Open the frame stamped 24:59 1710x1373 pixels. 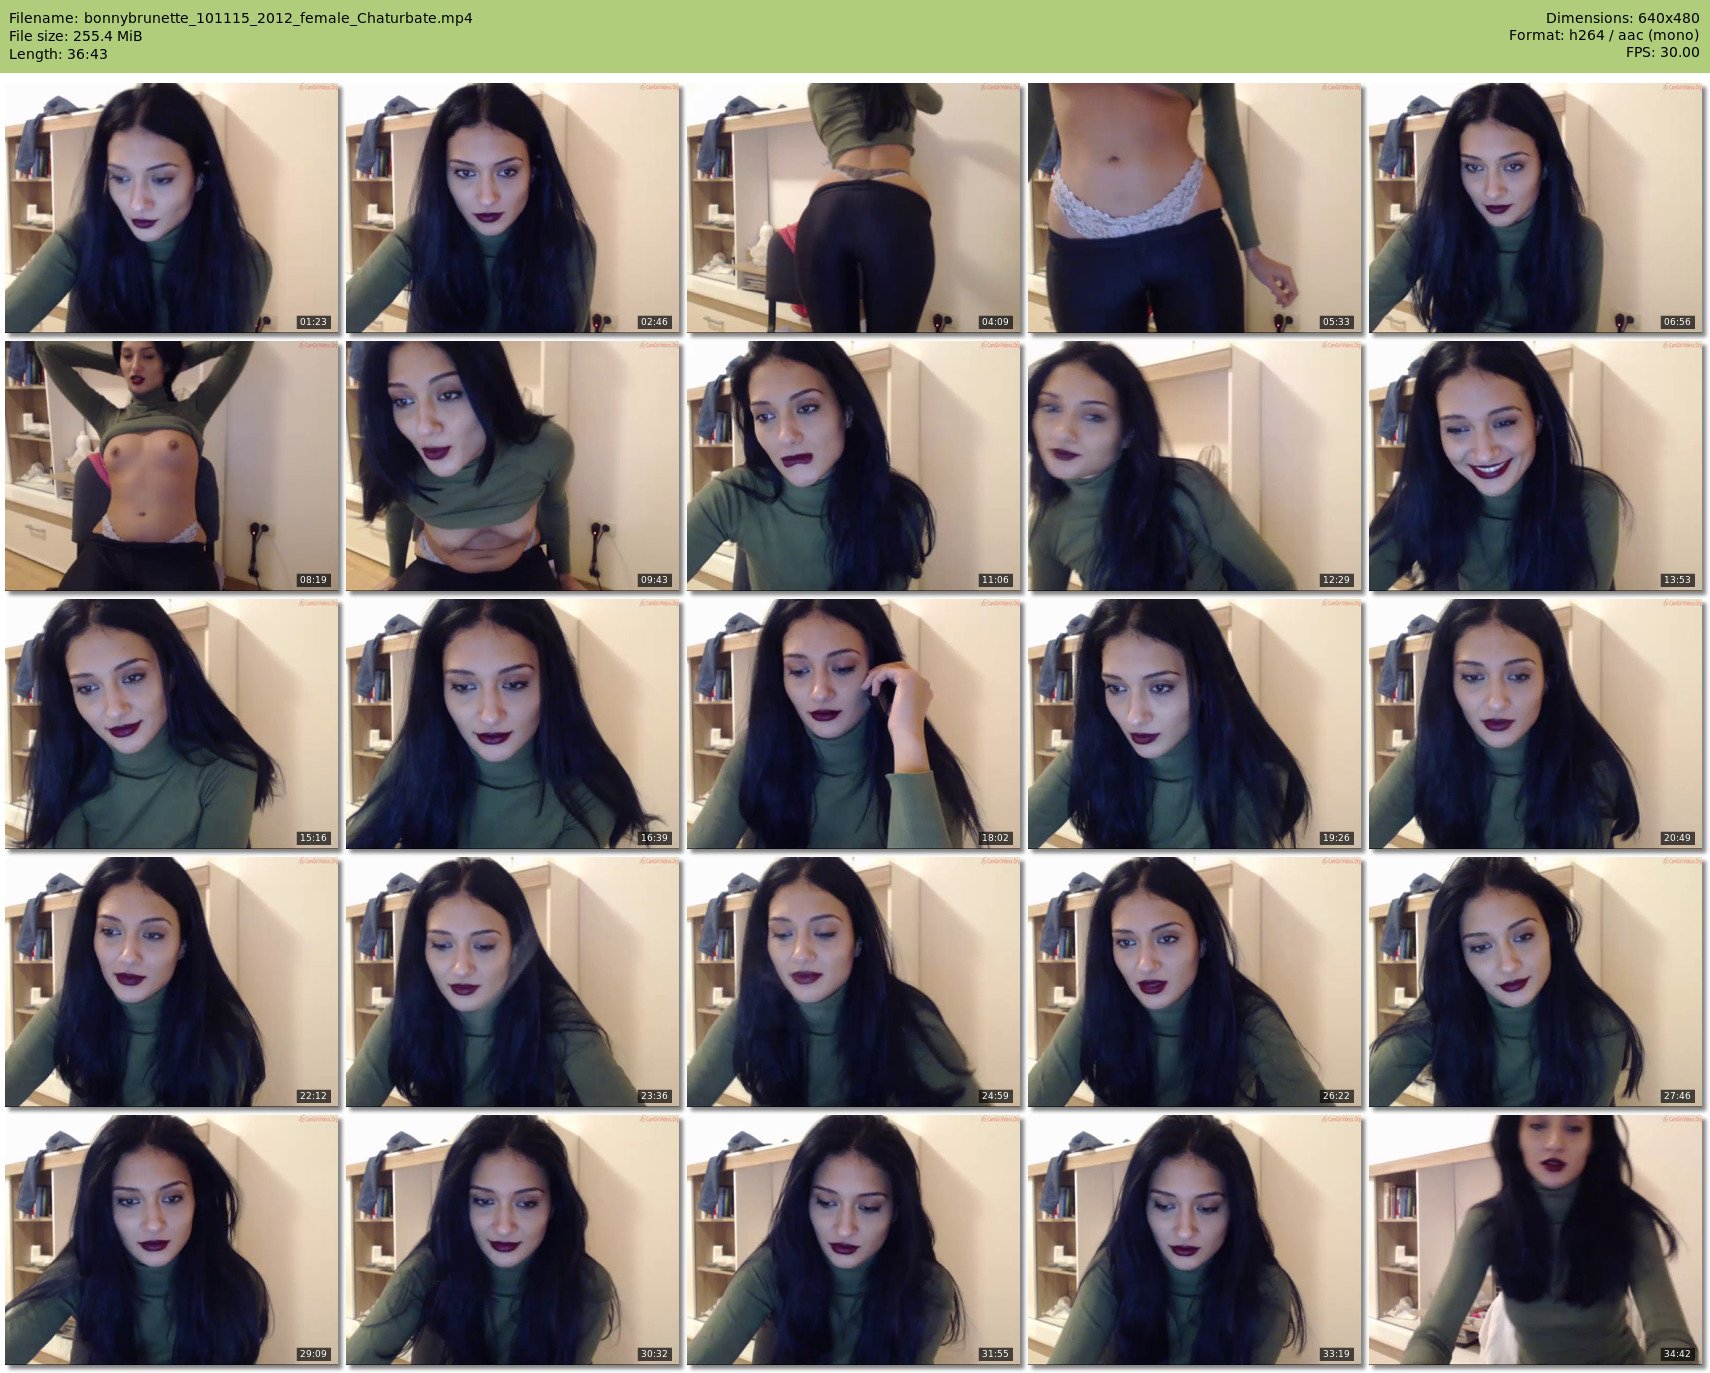[x=854, y=982]
